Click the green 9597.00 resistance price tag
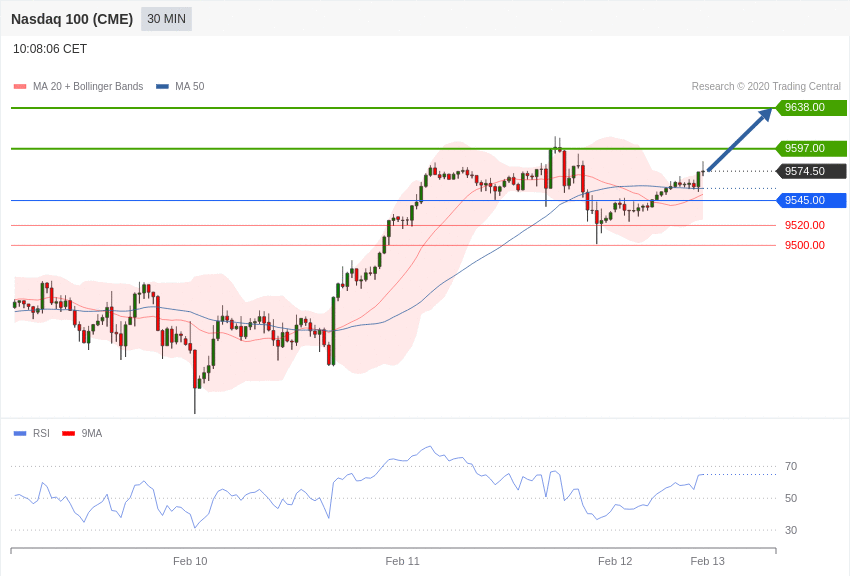Image resolution: width=850 pixels, height=576 pixels. [x=811, y=149]
